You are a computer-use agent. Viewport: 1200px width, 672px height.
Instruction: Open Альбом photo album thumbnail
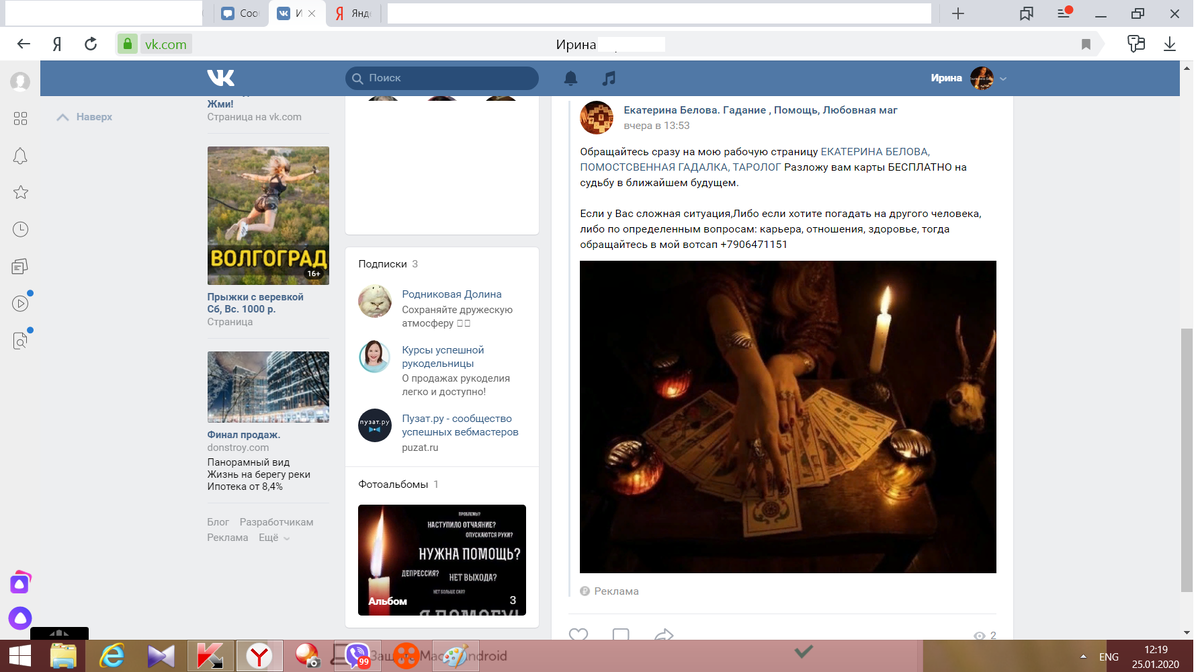pos(442,560)
